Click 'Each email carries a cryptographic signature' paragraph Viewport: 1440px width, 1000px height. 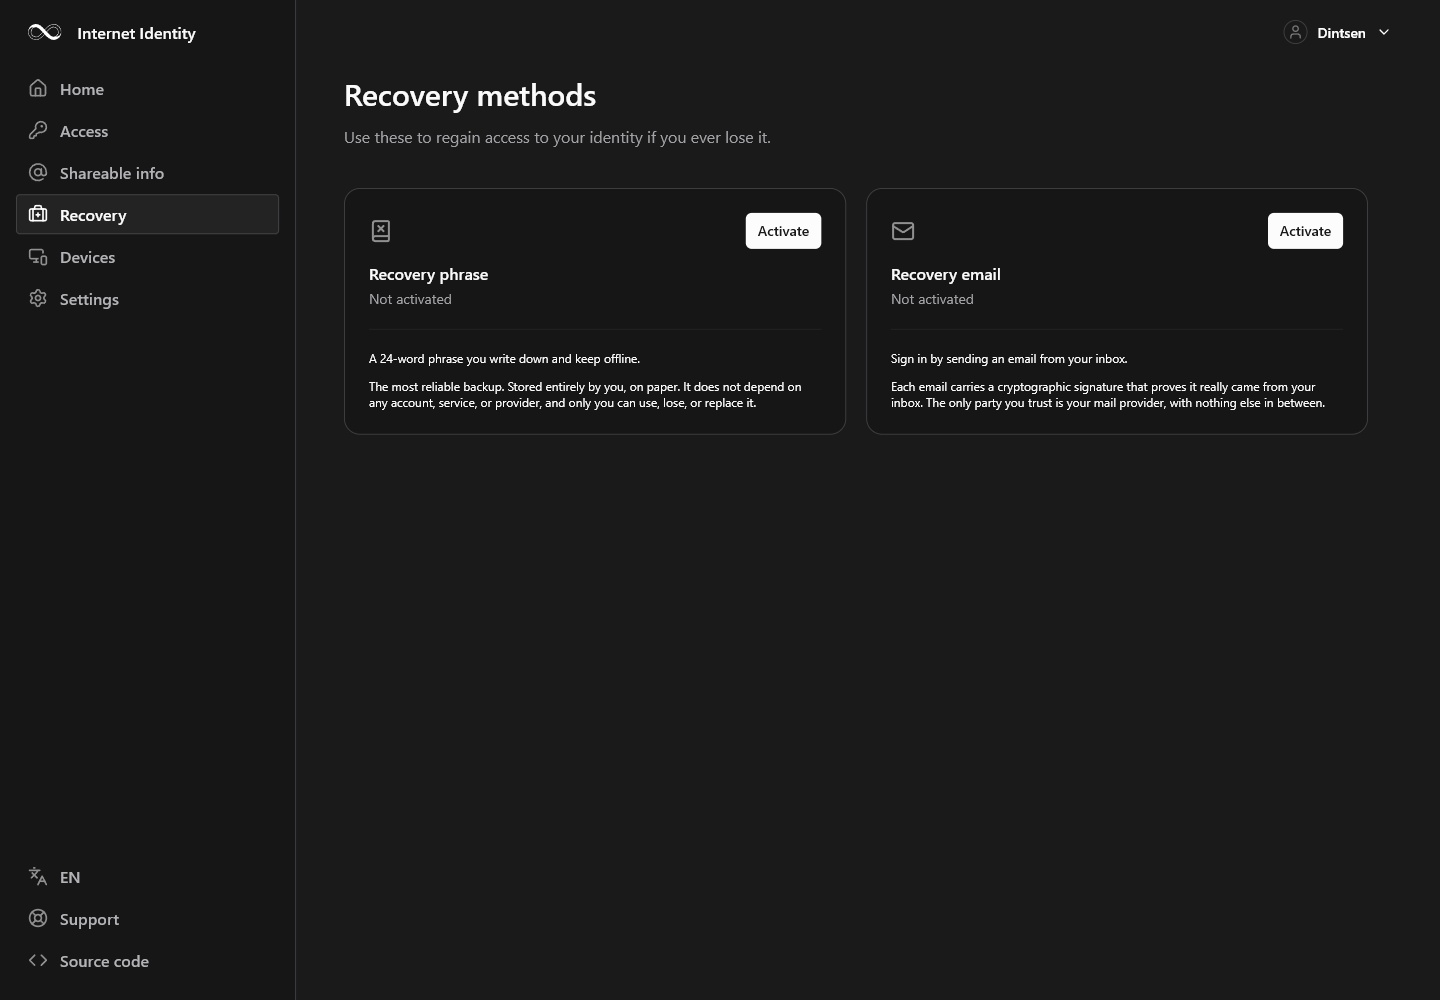tap(1108, 395)
